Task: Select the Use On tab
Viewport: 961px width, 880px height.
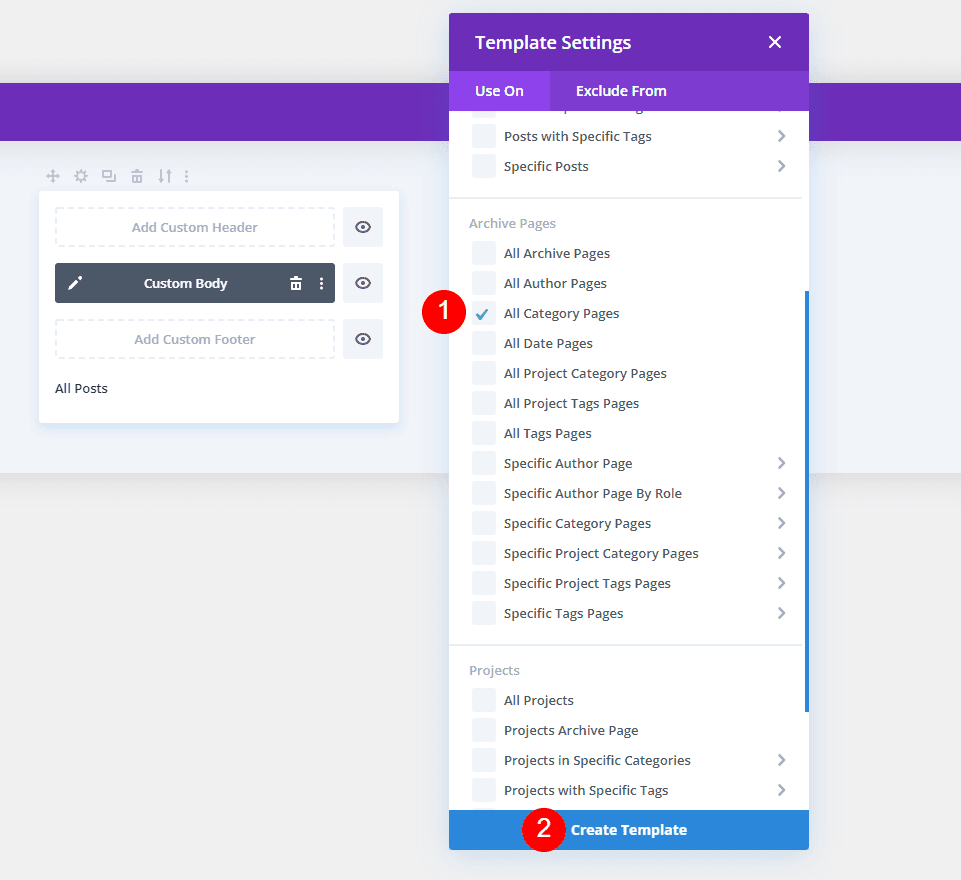Action: (499, 91)
